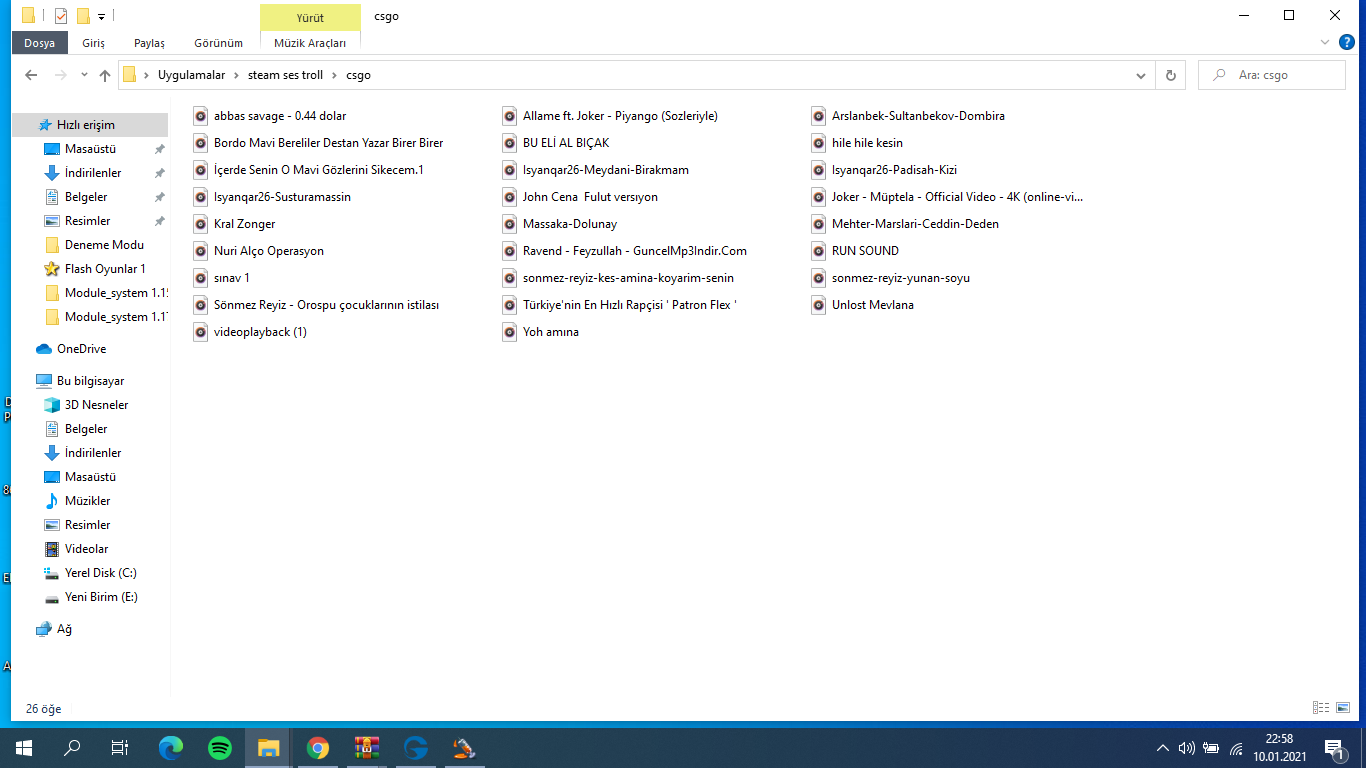Expand the chevron after steam ses troll
This screenshot has width=1366, height=768.
[x=335, y=75]
